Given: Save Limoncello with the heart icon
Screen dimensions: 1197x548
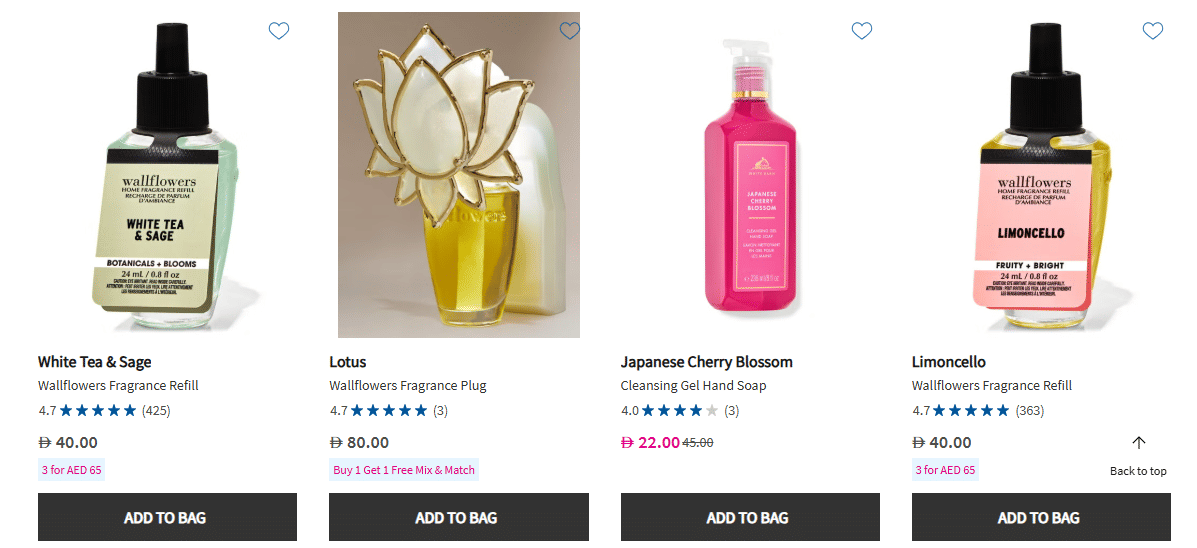Looking at the screenshot, I should pyautogui.click(x=1153, y=31).
